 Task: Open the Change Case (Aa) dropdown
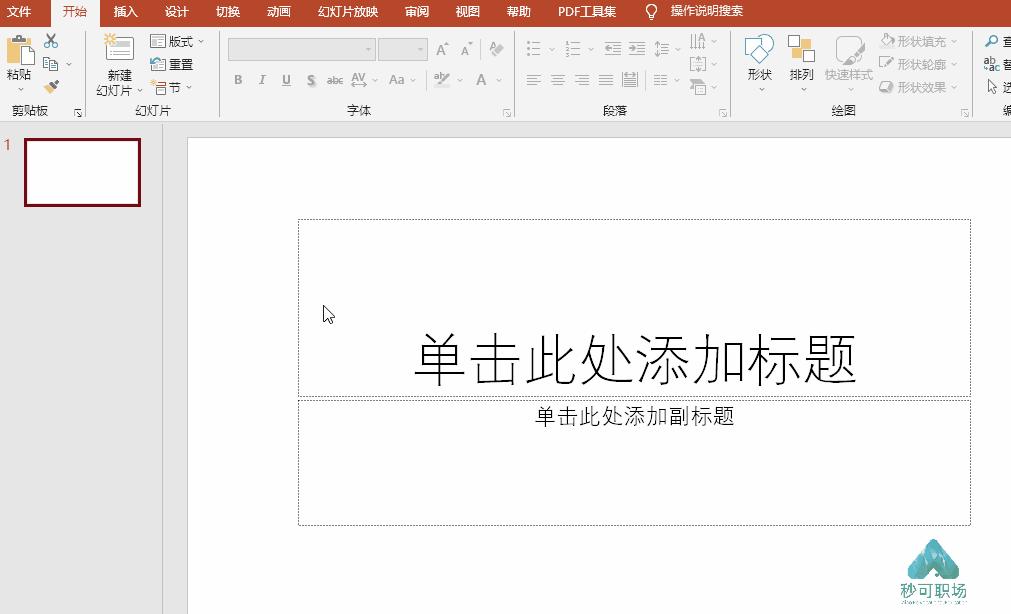click(x=396, y=80)
